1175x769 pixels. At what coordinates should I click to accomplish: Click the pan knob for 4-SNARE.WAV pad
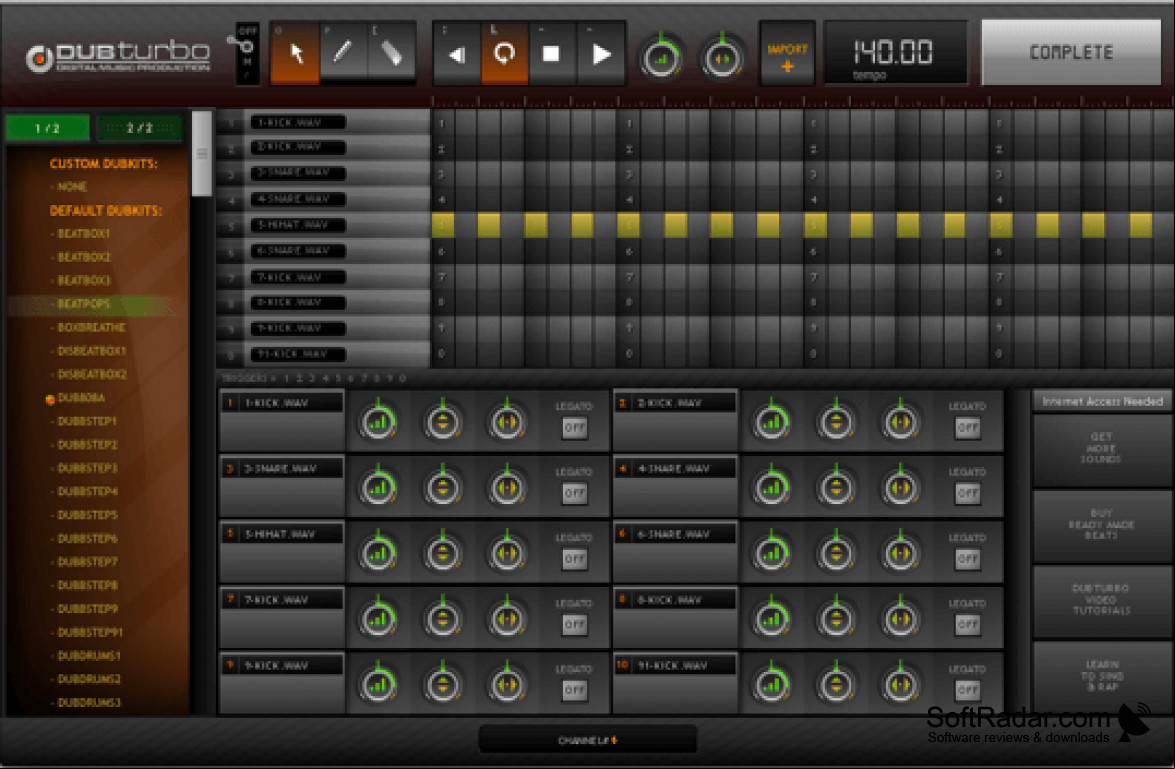(x=901, y=488)
